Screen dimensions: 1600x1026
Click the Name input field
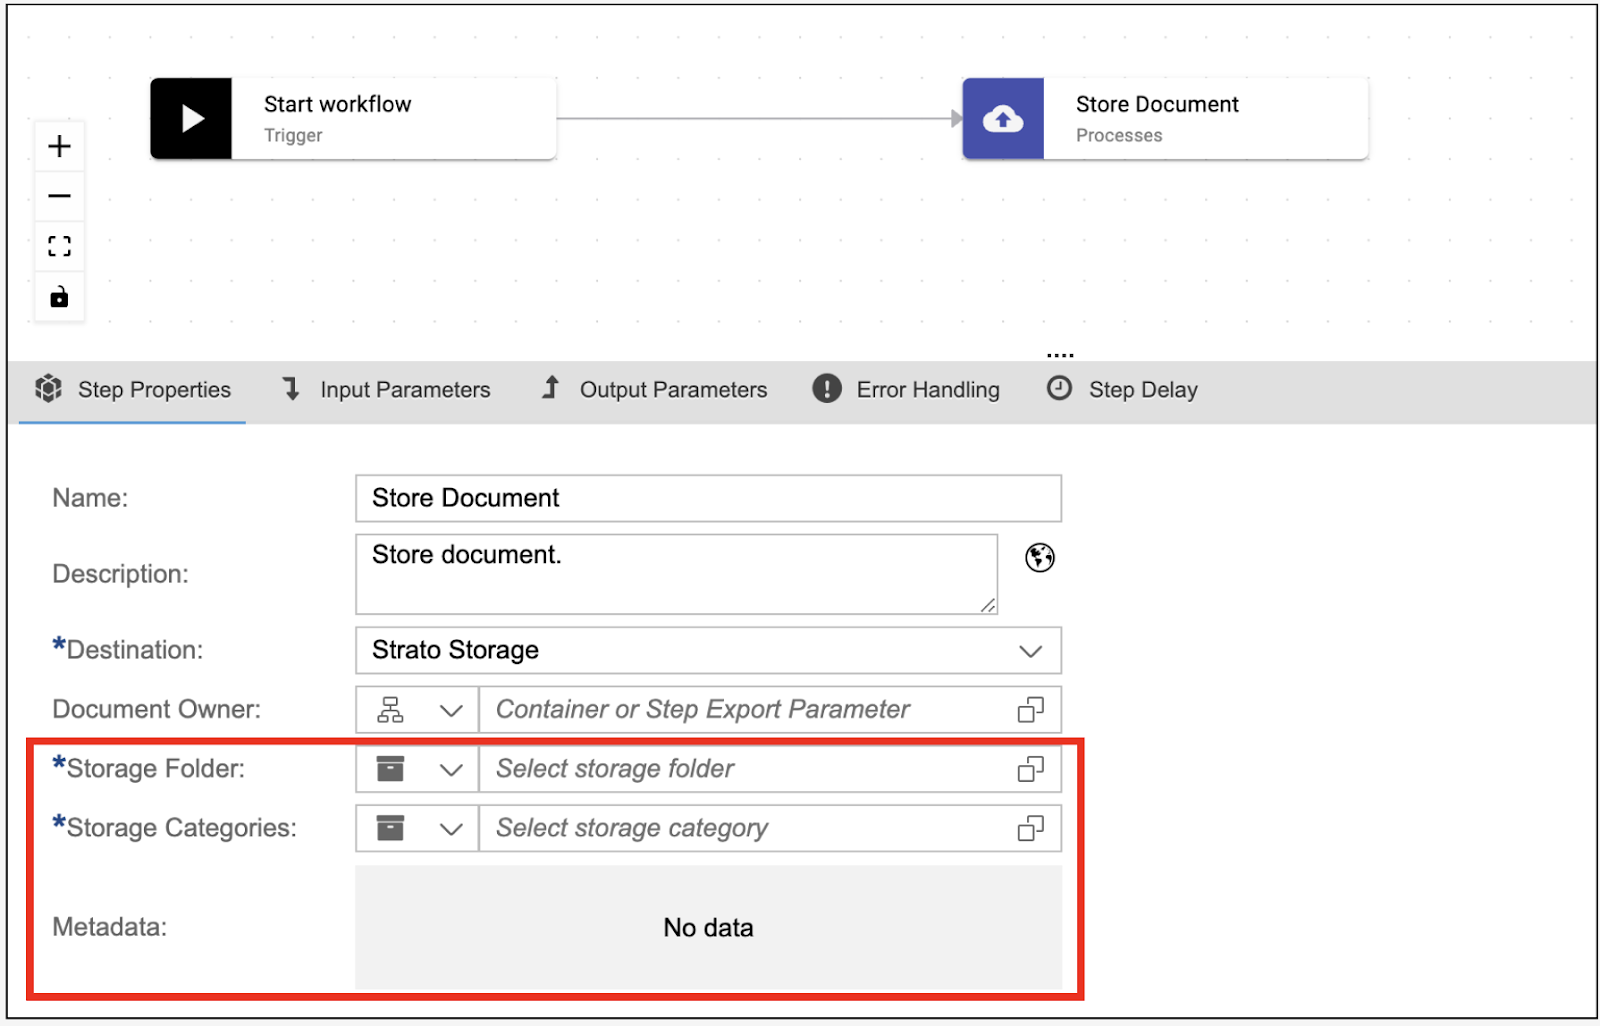pyautogui.click(x=708, y=498)
